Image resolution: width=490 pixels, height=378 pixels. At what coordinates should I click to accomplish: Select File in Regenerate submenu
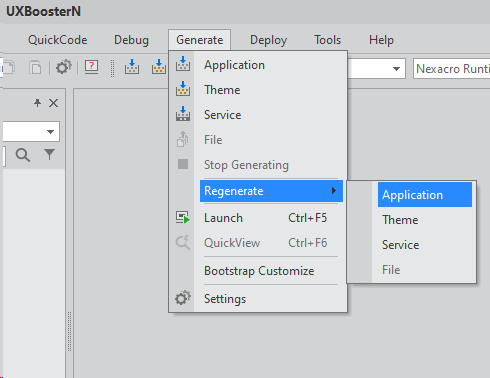click(425, 270)
